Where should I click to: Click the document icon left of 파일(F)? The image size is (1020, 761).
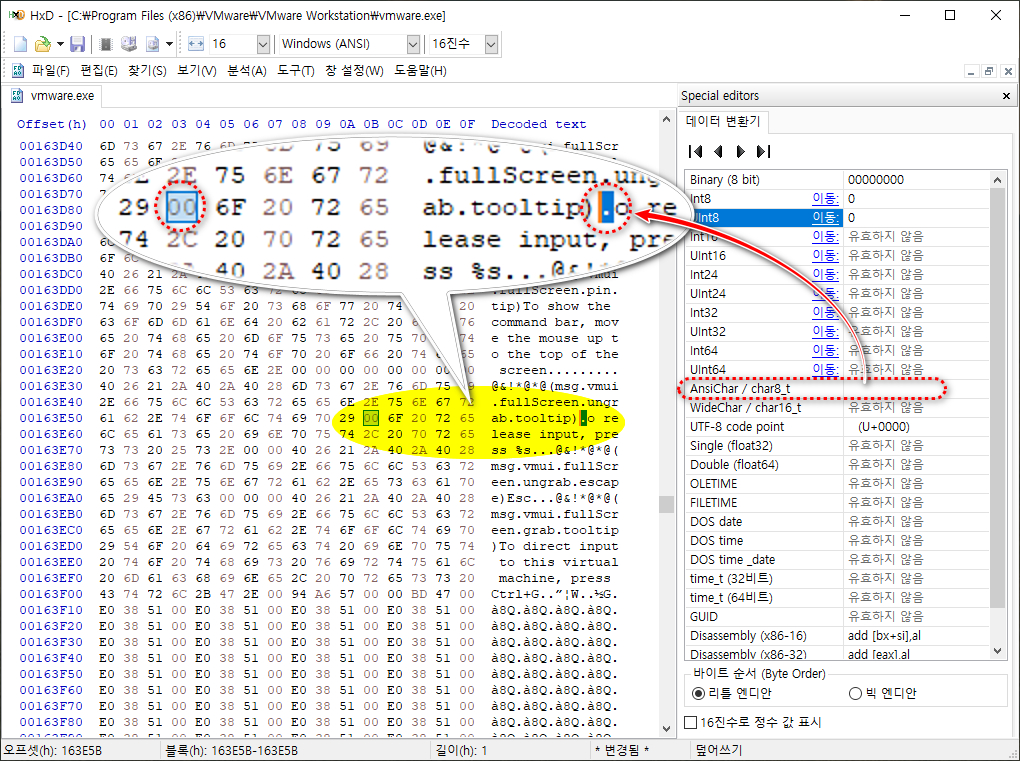pos(18,70)
